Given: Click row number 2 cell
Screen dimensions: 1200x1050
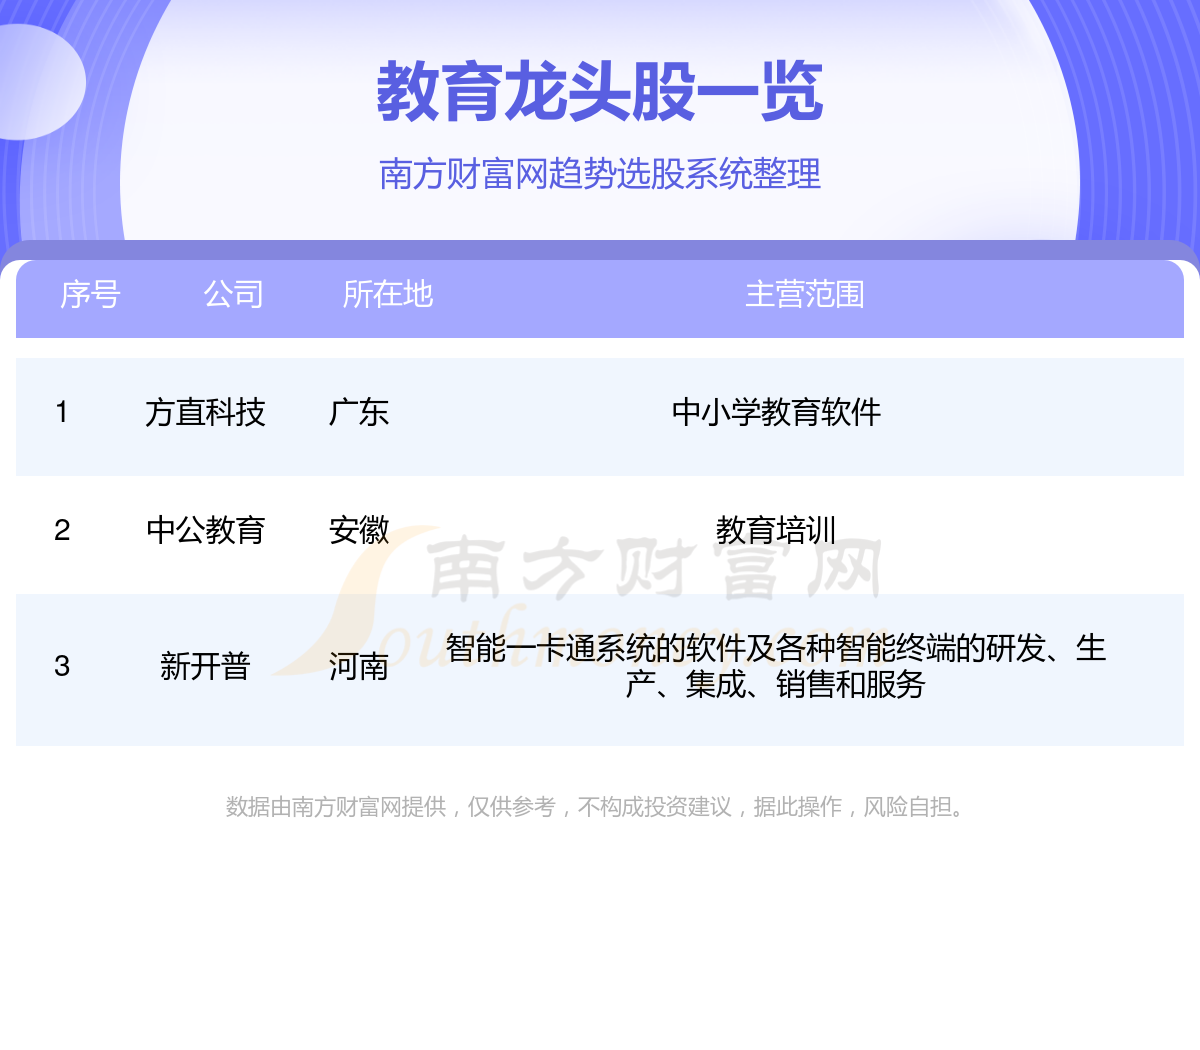Looking at the screenshot, I should coord(62,530).
